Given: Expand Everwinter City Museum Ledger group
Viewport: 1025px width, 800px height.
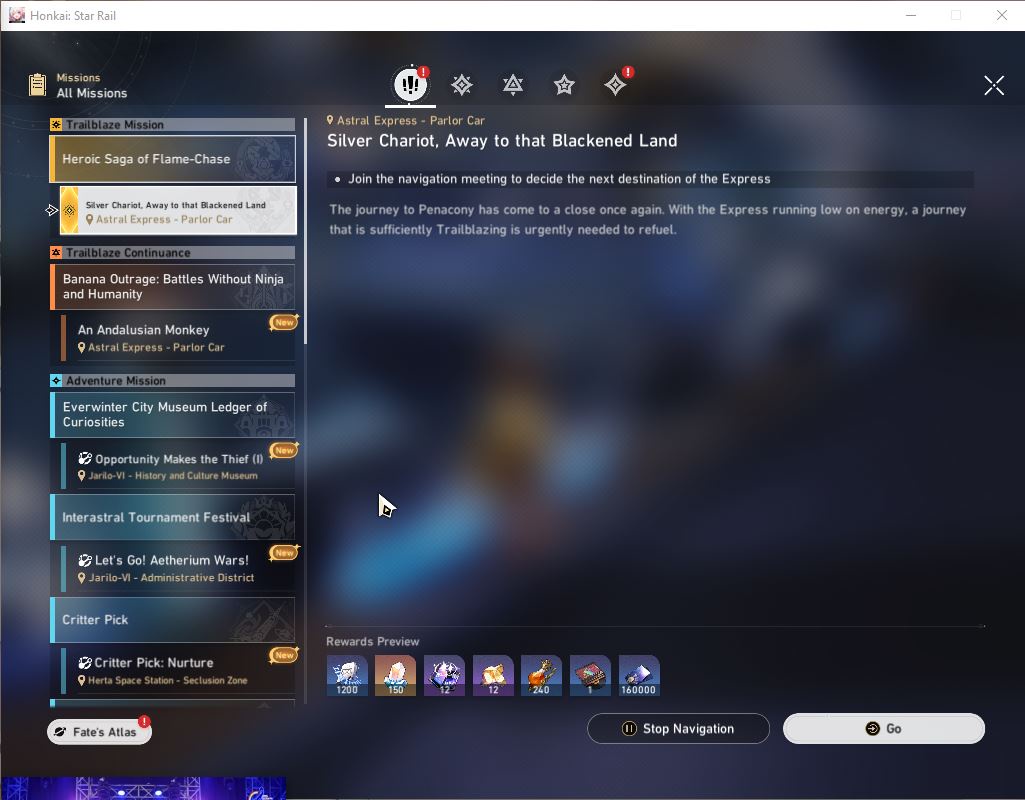Looking at the screenshot, I should (173, 414).
